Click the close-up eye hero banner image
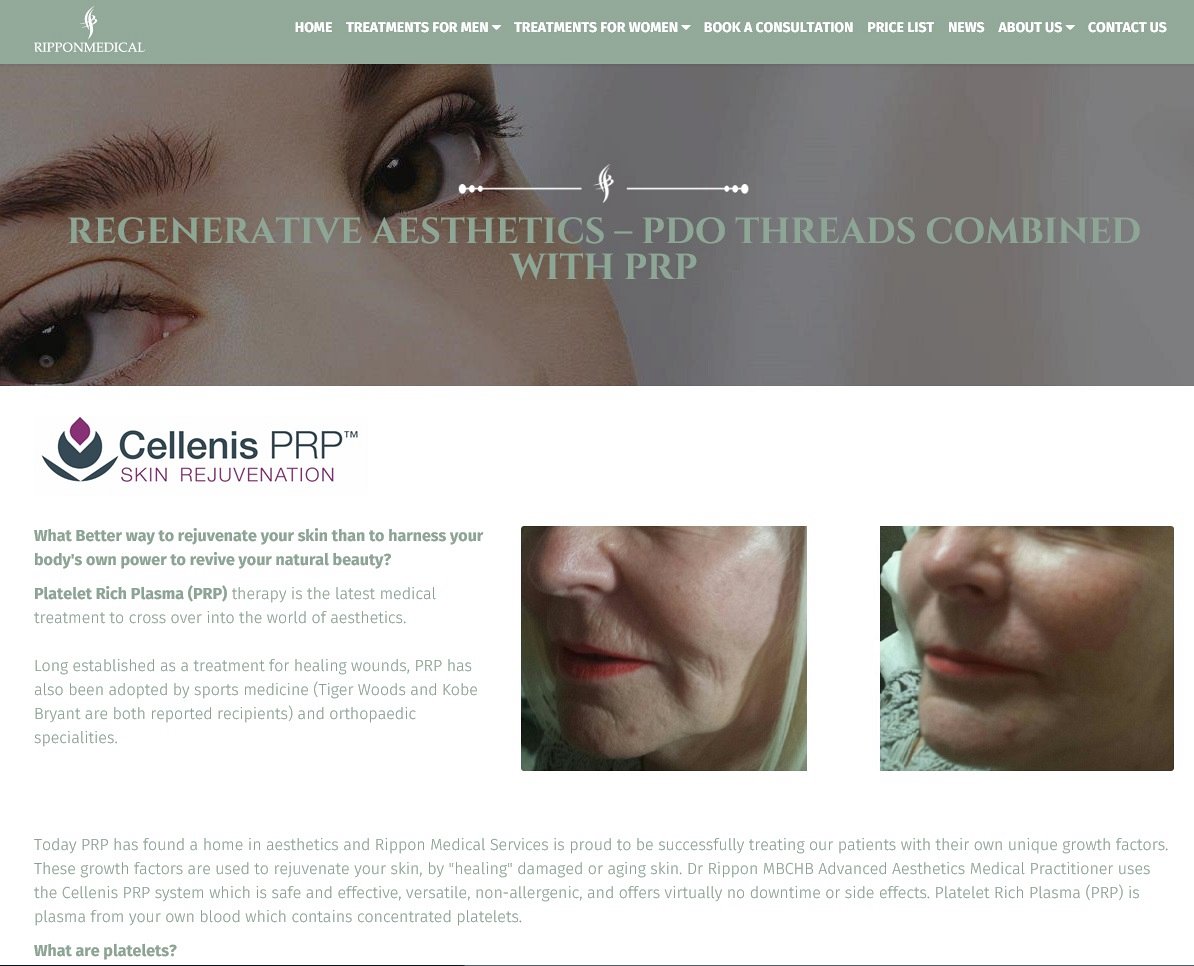 click(597, 225)
